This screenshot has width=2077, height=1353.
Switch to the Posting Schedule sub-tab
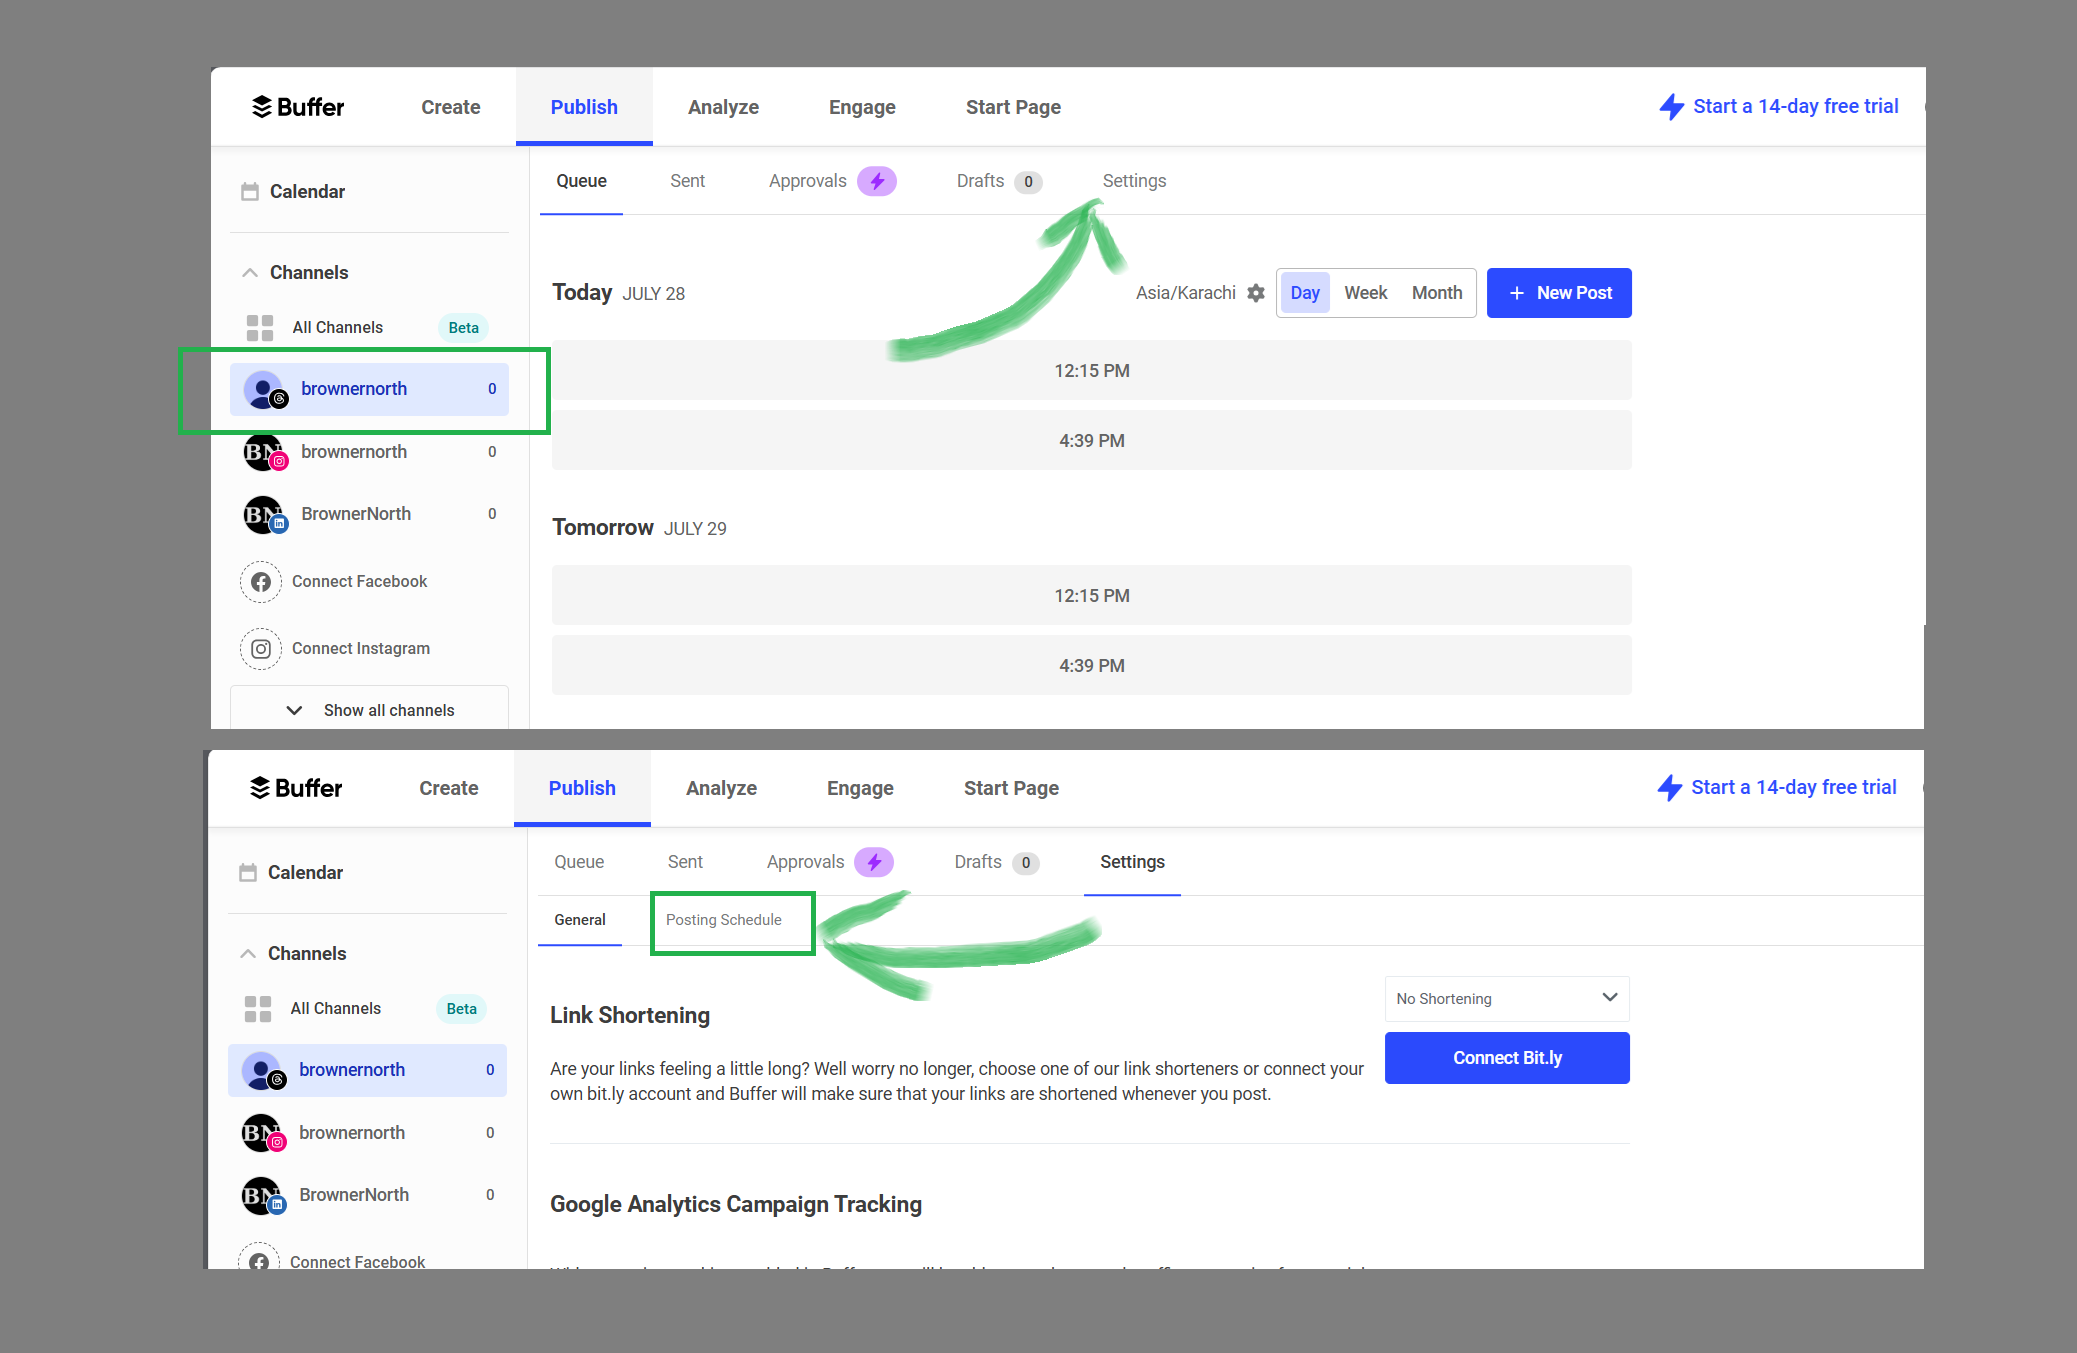(x=724, y=920)
